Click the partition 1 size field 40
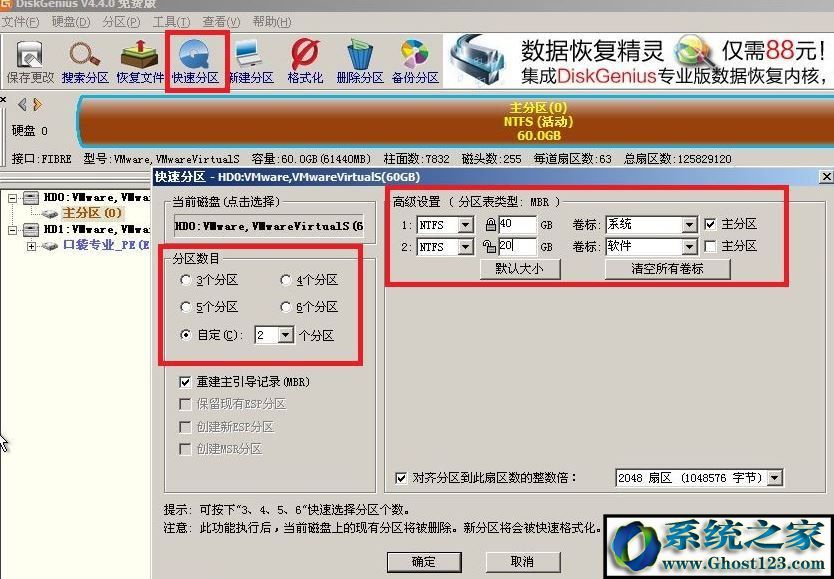This screenshot has width=834, height=579. pos(518,225)
